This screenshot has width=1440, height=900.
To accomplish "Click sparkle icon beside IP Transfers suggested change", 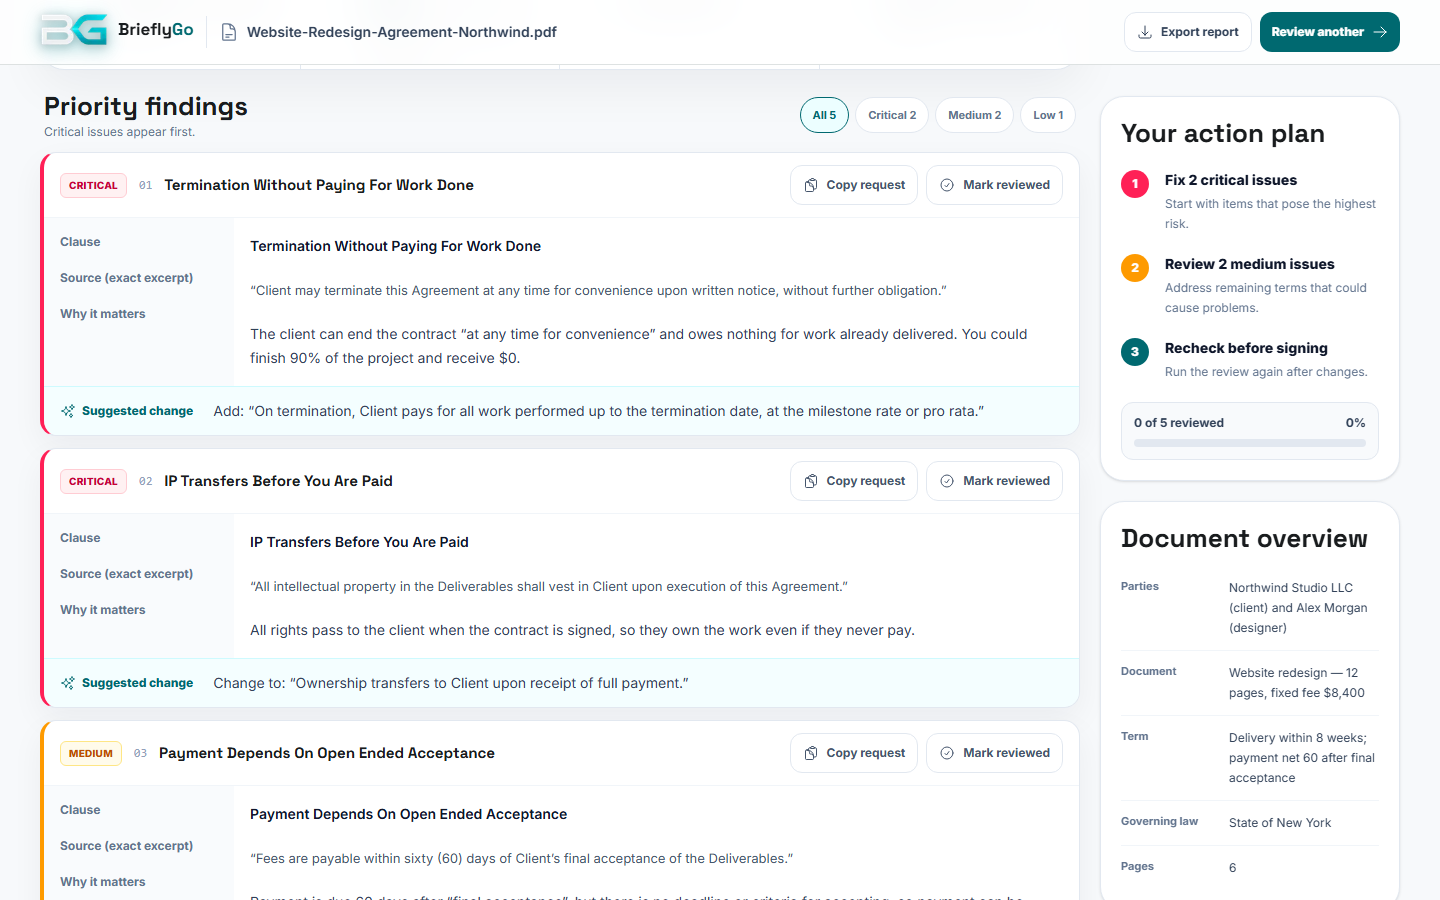I will point(68,683).
